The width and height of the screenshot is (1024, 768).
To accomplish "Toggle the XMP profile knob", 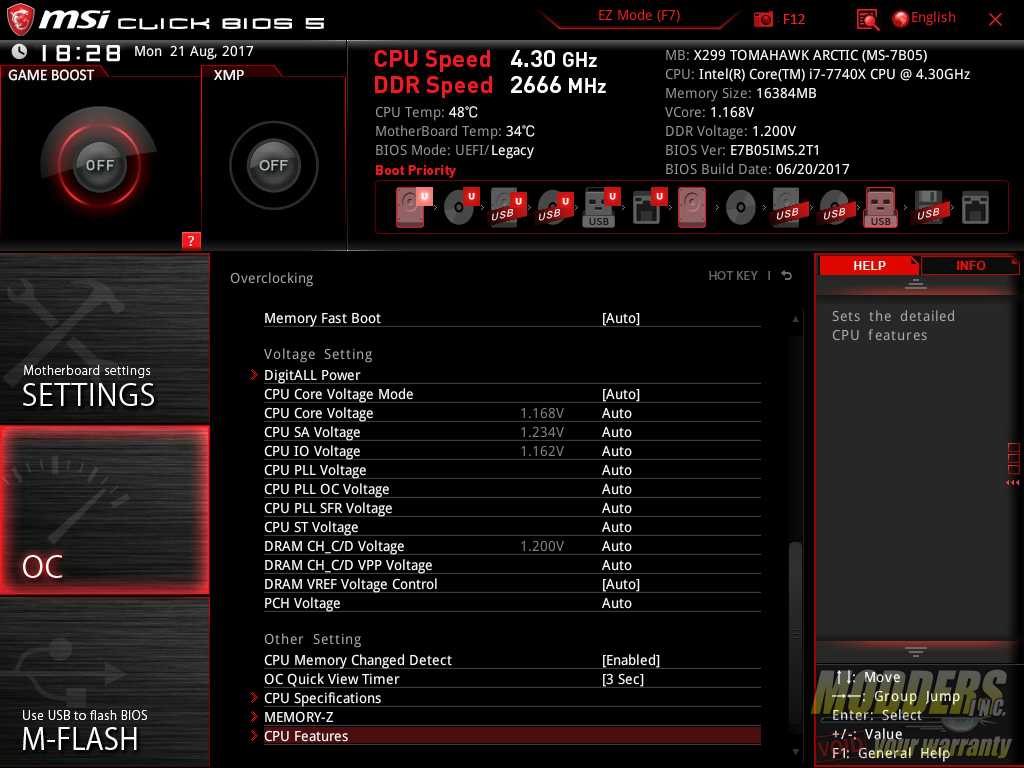I will (x=274, y=165).
